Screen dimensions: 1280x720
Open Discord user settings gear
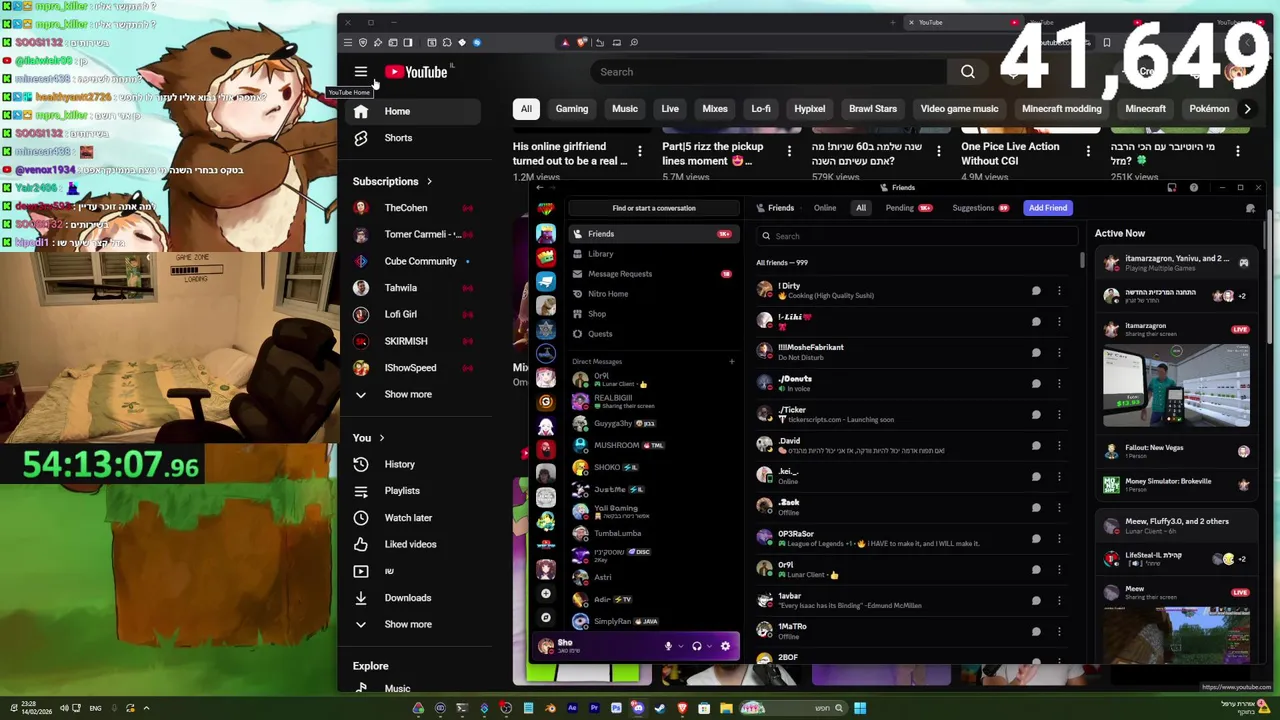[725, 646]
